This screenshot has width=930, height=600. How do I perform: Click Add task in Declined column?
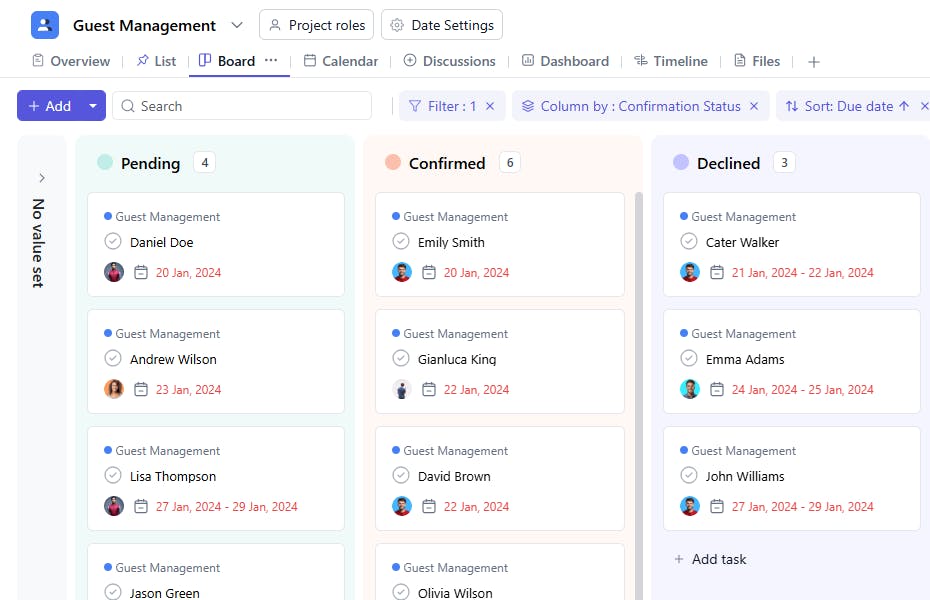[710, 559]
